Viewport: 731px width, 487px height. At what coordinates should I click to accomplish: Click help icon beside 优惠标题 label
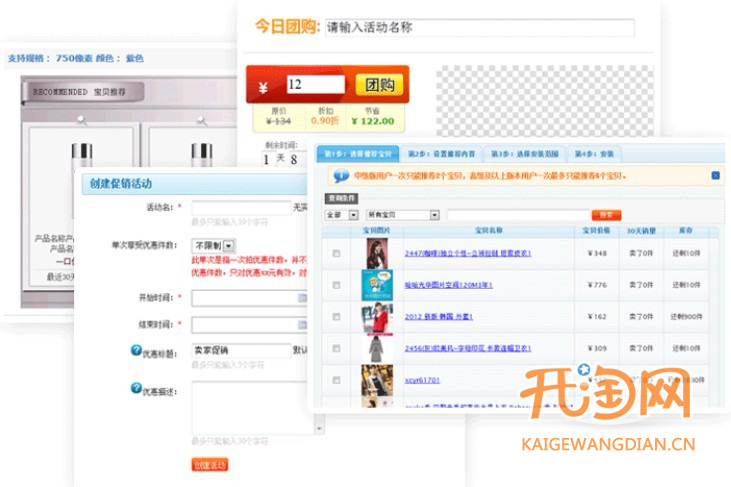[x=136, y=350]
